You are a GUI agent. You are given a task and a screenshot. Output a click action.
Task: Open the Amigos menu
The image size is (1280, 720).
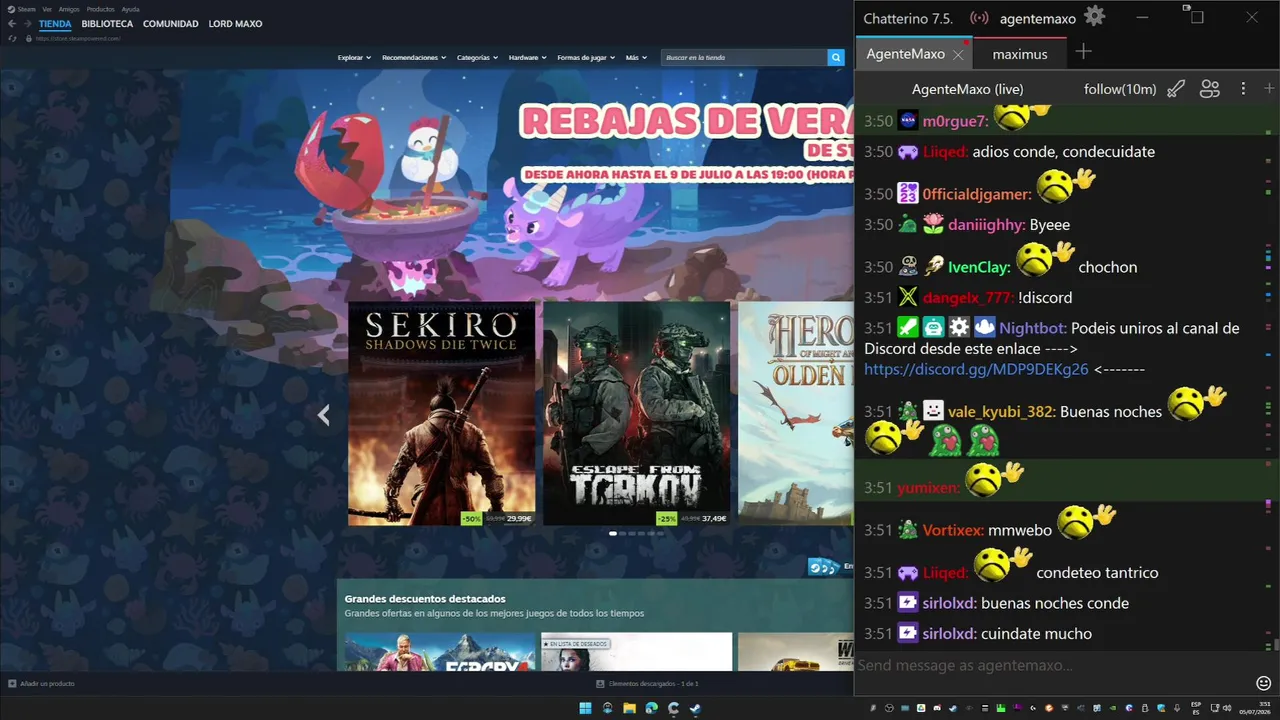coord(69,9)
